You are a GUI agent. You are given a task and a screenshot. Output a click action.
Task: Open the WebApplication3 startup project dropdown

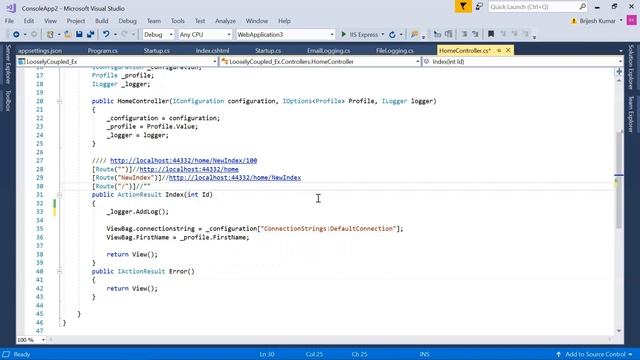[332, 35]
